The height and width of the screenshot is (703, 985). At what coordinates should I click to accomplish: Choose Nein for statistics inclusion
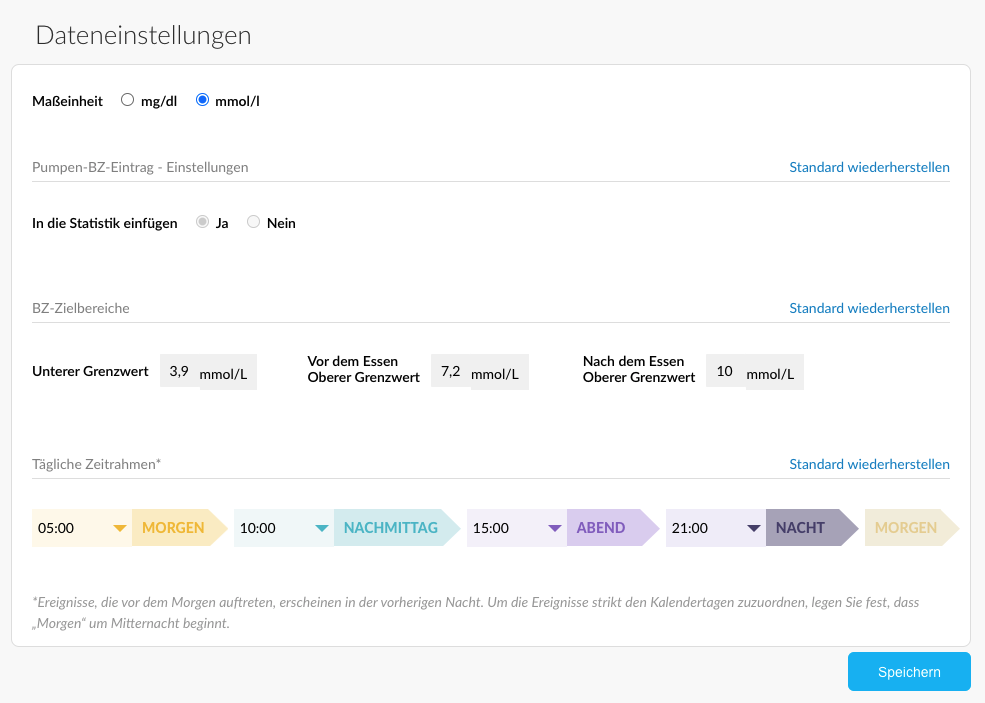coord(254,222)
